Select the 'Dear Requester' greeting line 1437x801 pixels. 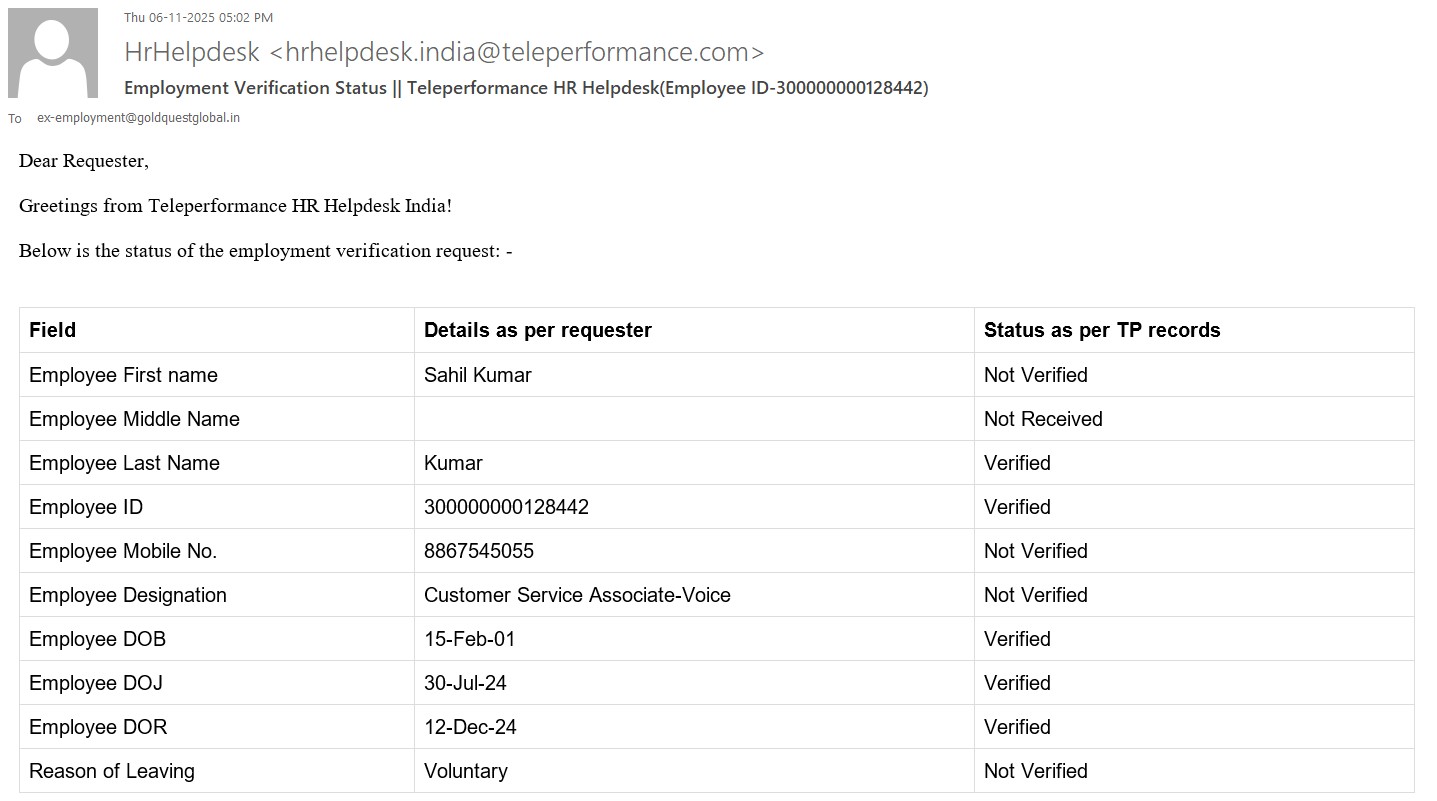pos(84,161)
